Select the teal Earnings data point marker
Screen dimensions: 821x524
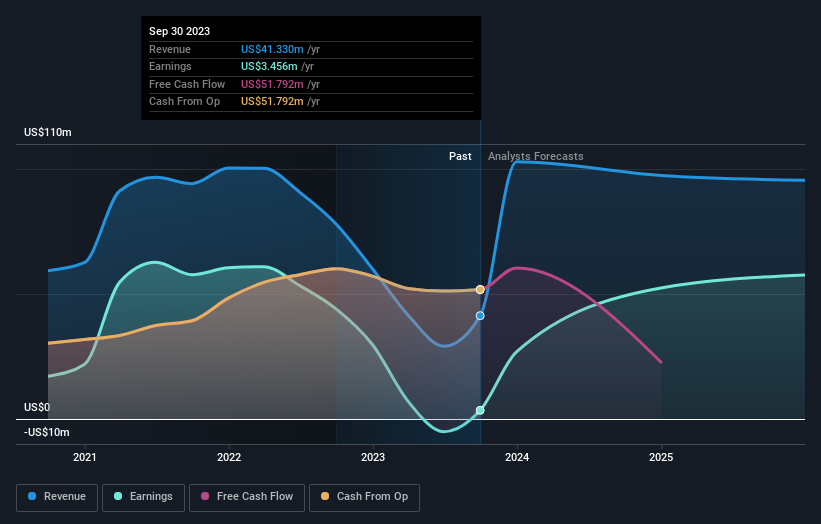pos(480,410)
